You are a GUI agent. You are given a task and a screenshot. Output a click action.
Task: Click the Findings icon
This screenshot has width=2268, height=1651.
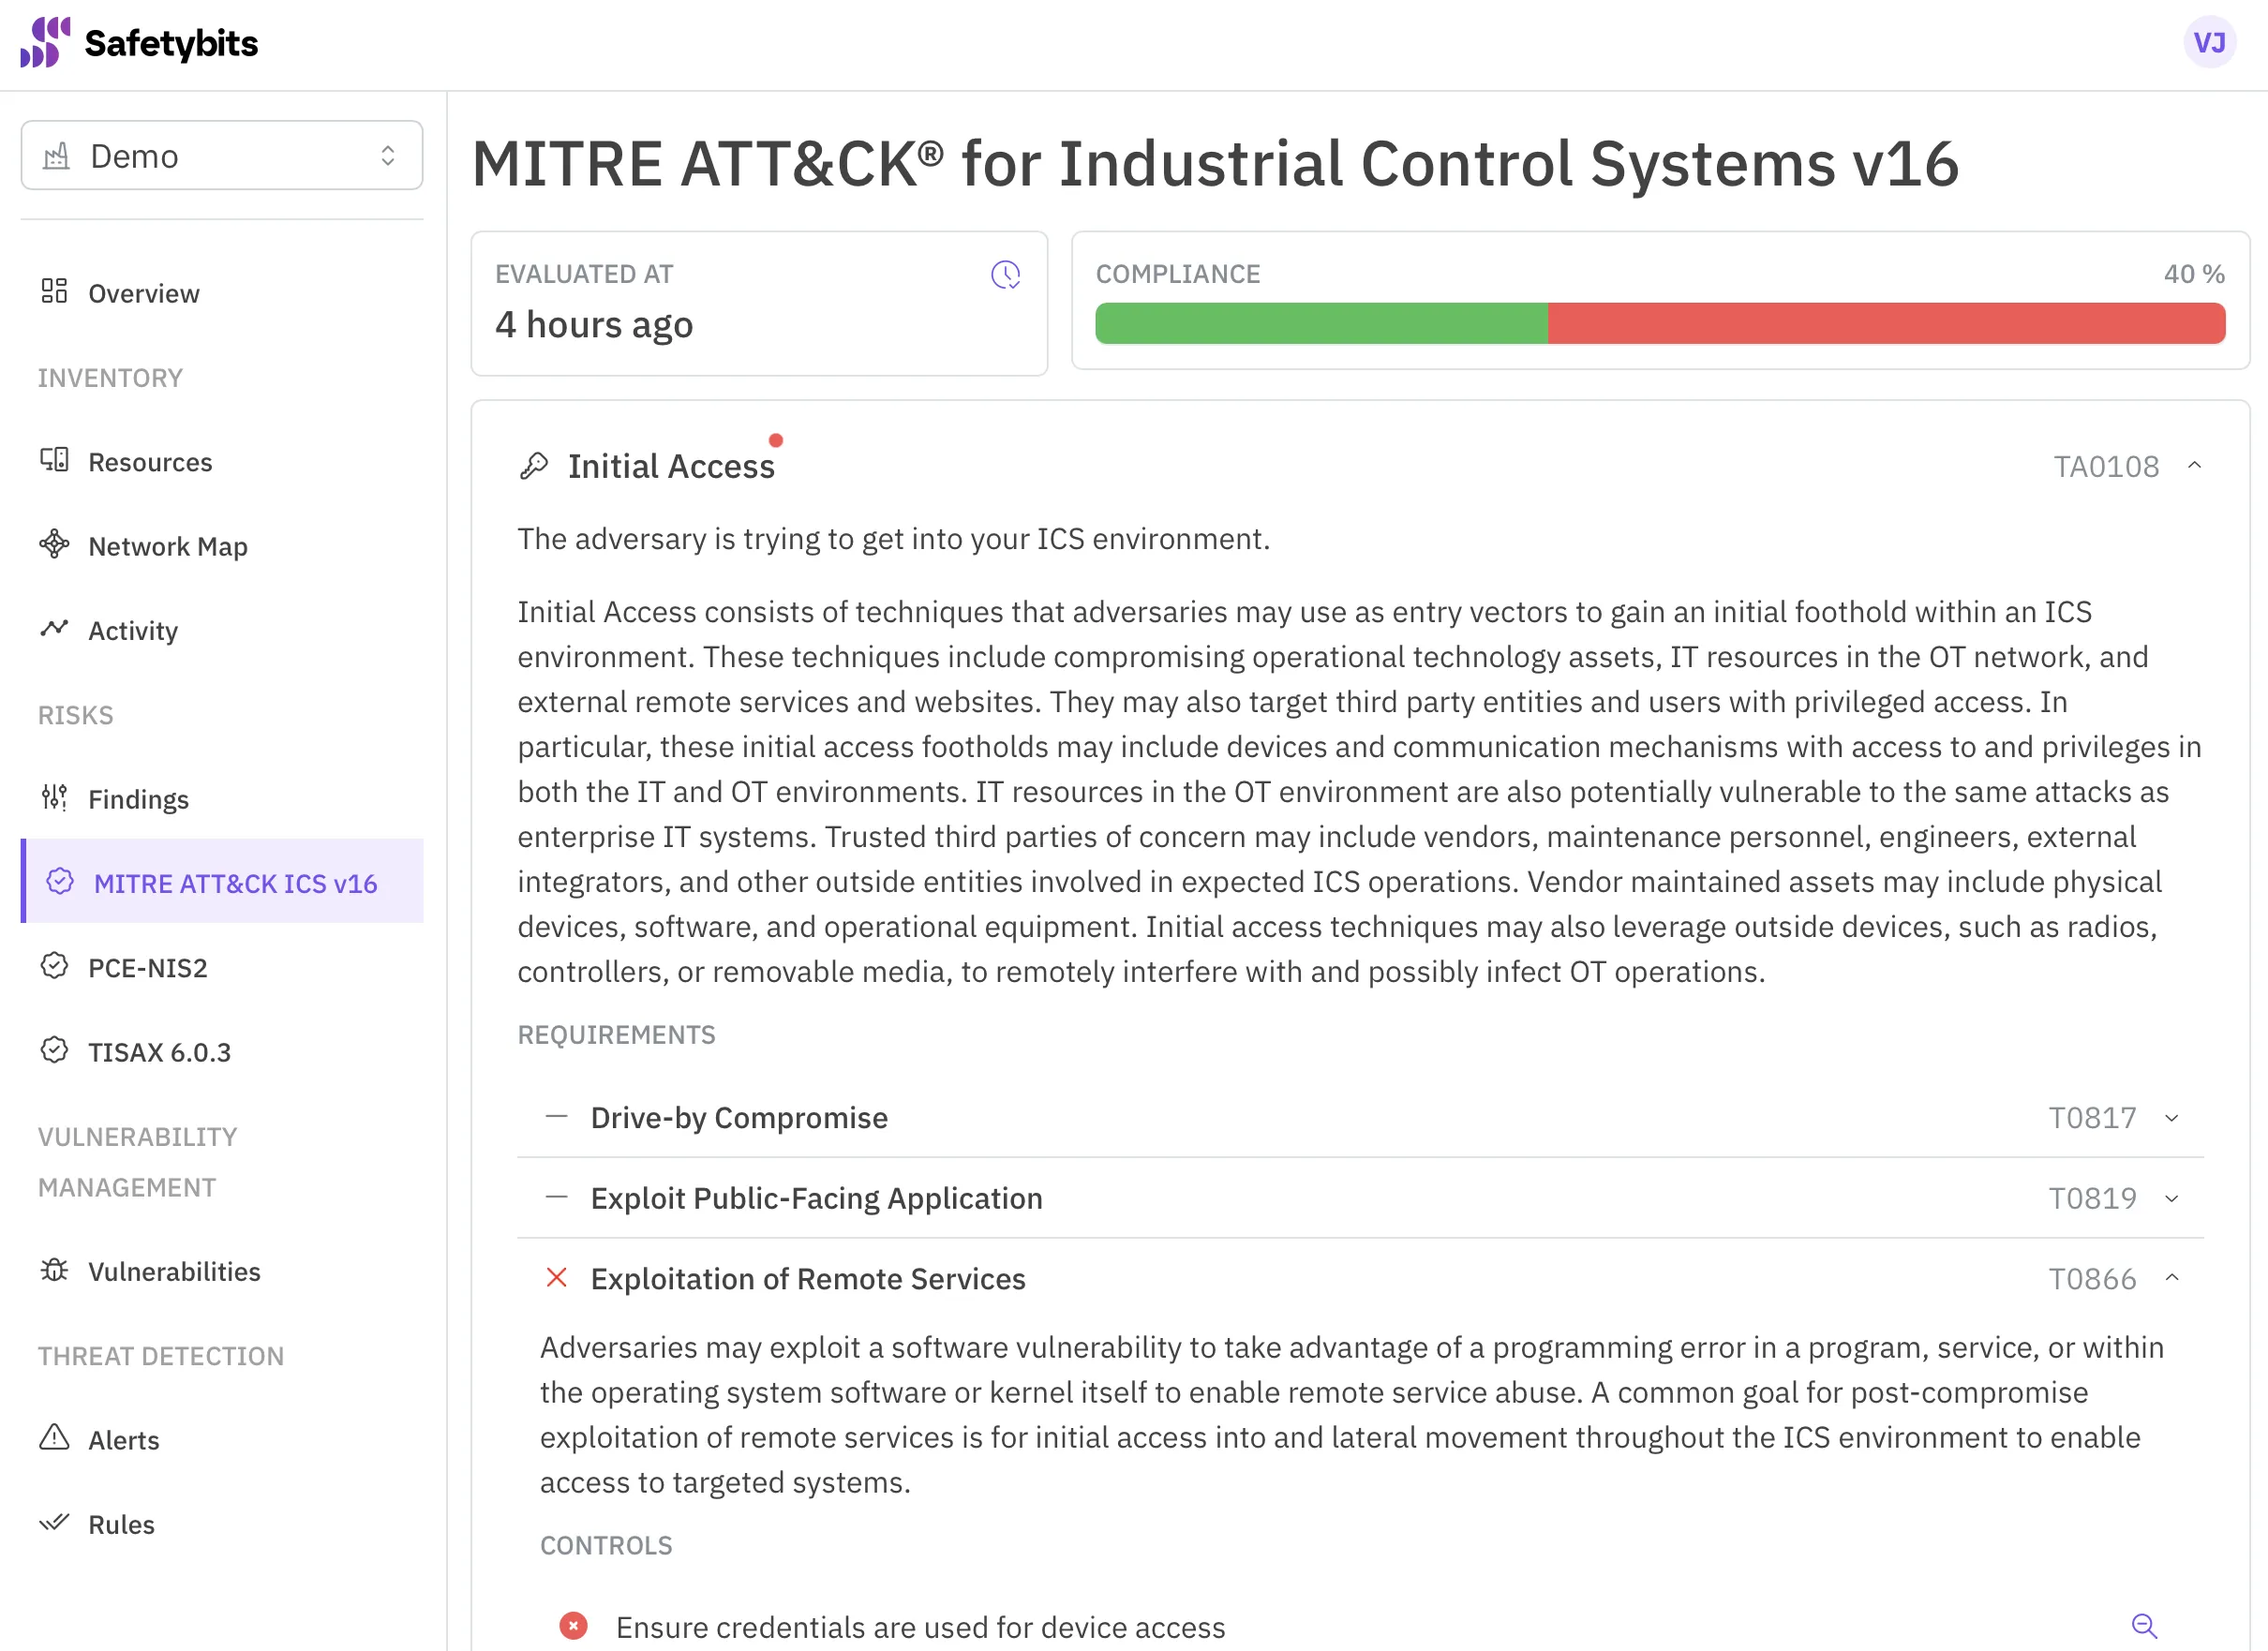(x=56, y=799)
